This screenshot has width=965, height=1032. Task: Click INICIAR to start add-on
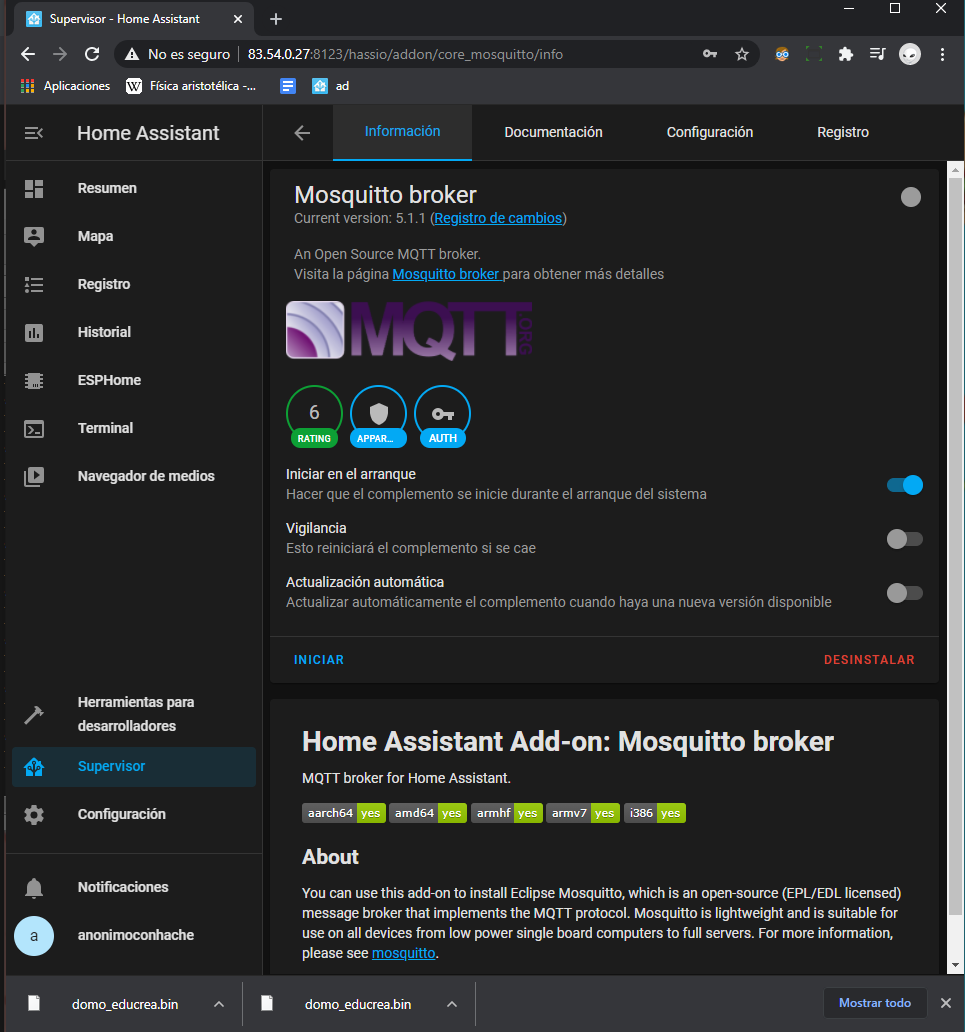tap(319, 659)
